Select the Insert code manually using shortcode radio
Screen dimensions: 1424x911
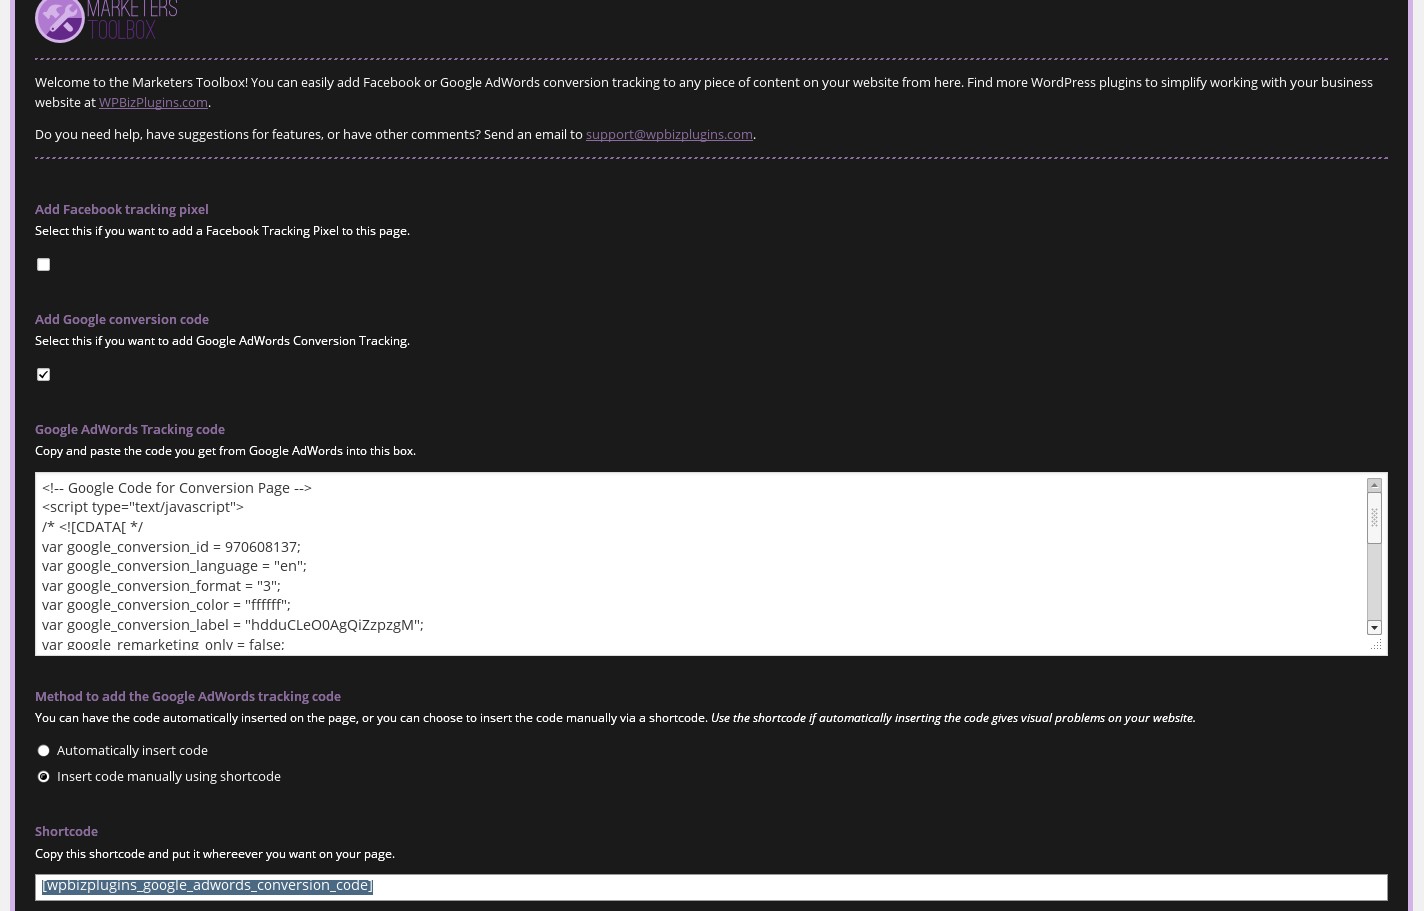(x=43, y=776)
